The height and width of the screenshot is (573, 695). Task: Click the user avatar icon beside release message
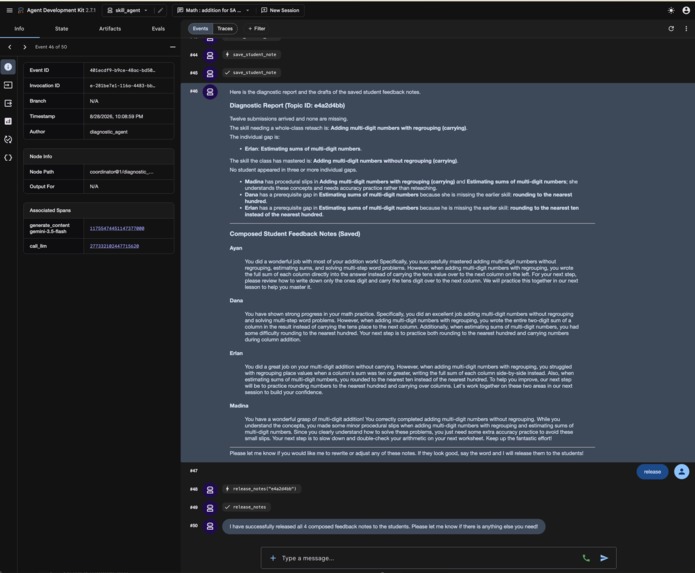point(682,472)
